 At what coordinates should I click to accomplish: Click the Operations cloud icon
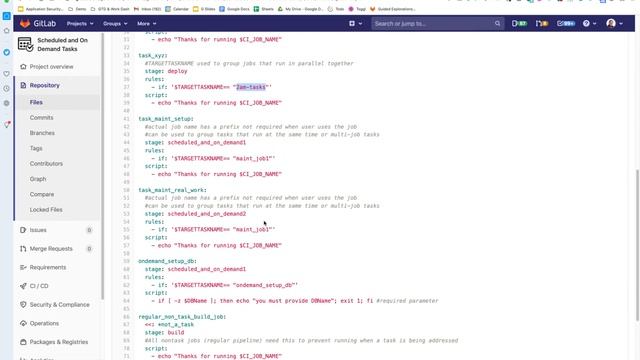click(x=23, y=323)
